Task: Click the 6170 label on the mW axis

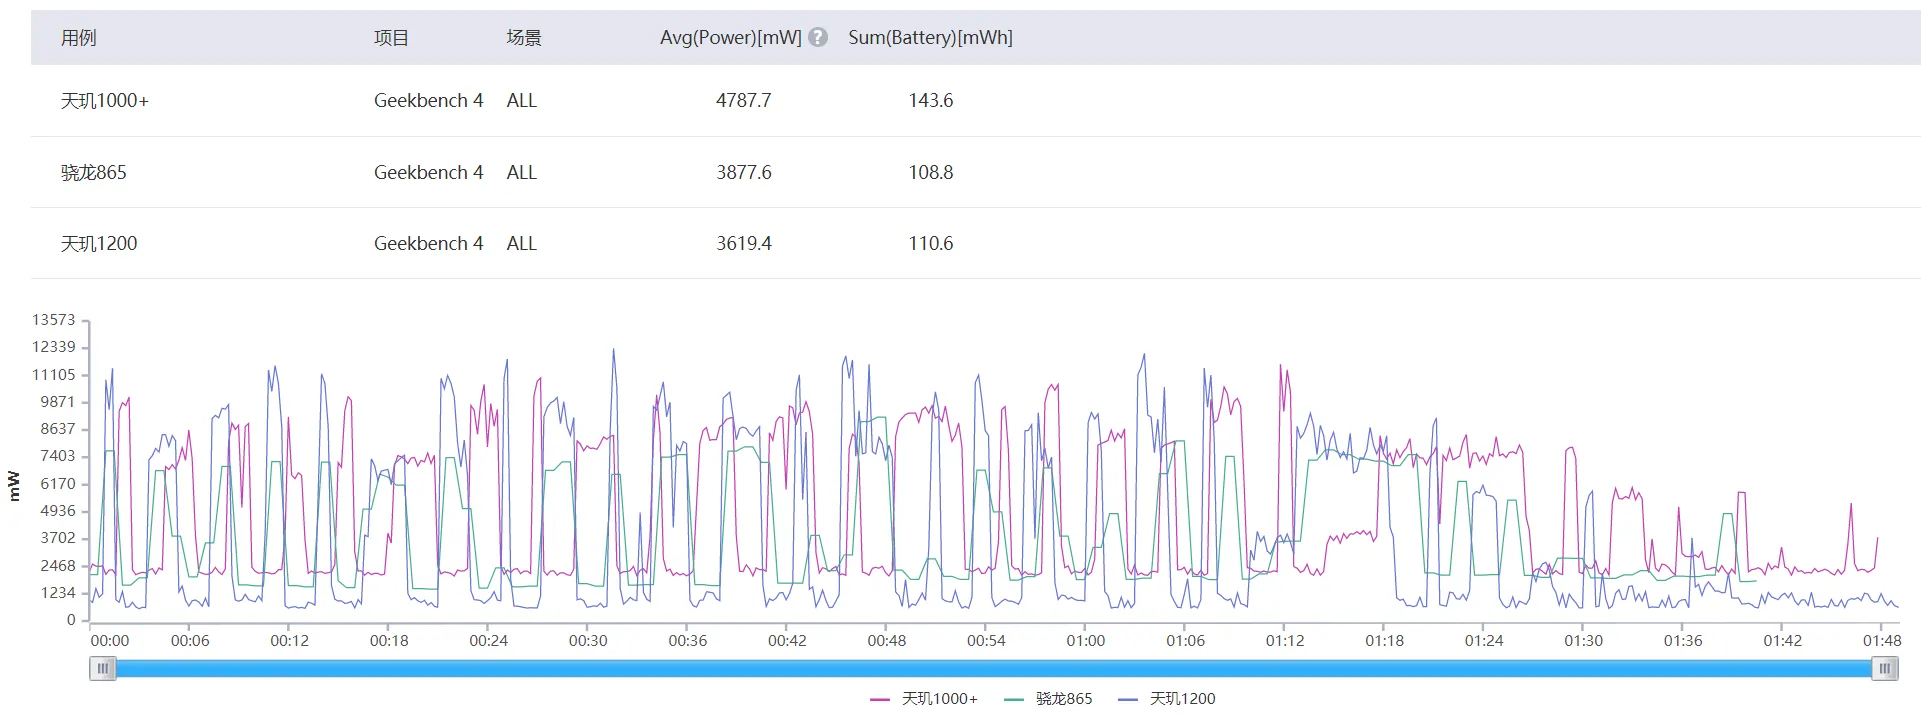Action: coord(58,484)
